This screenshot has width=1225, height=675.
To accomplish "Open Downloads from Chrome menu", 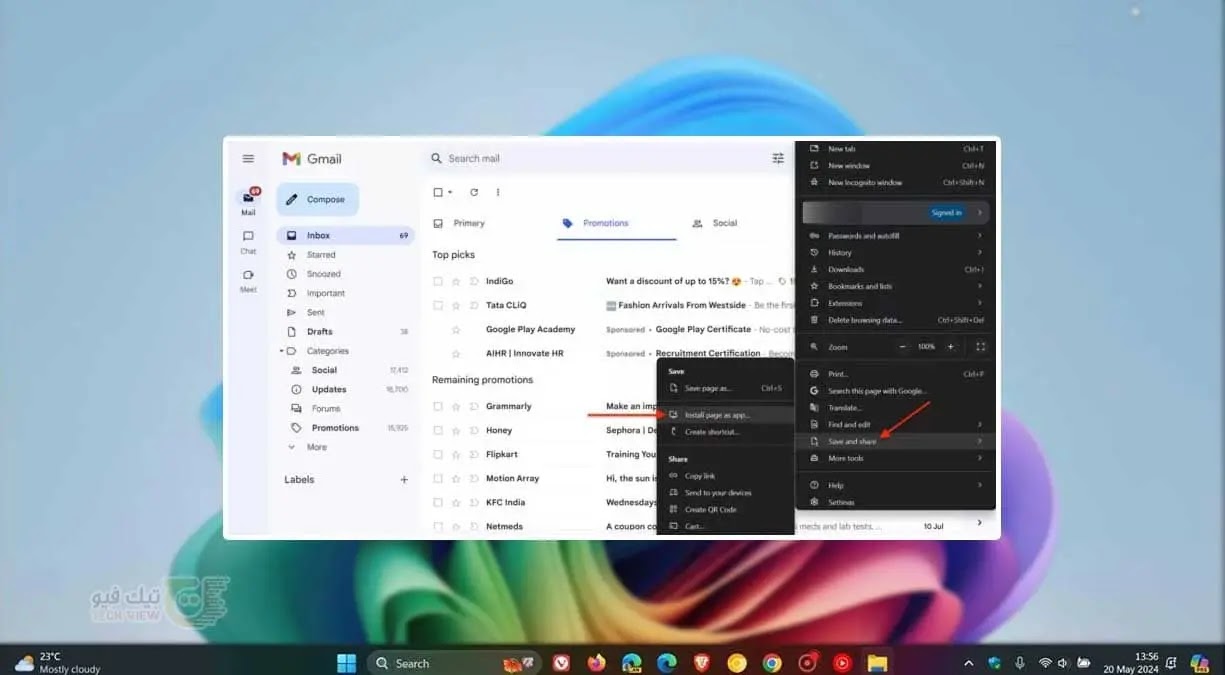I will click(x=896, y=269).
